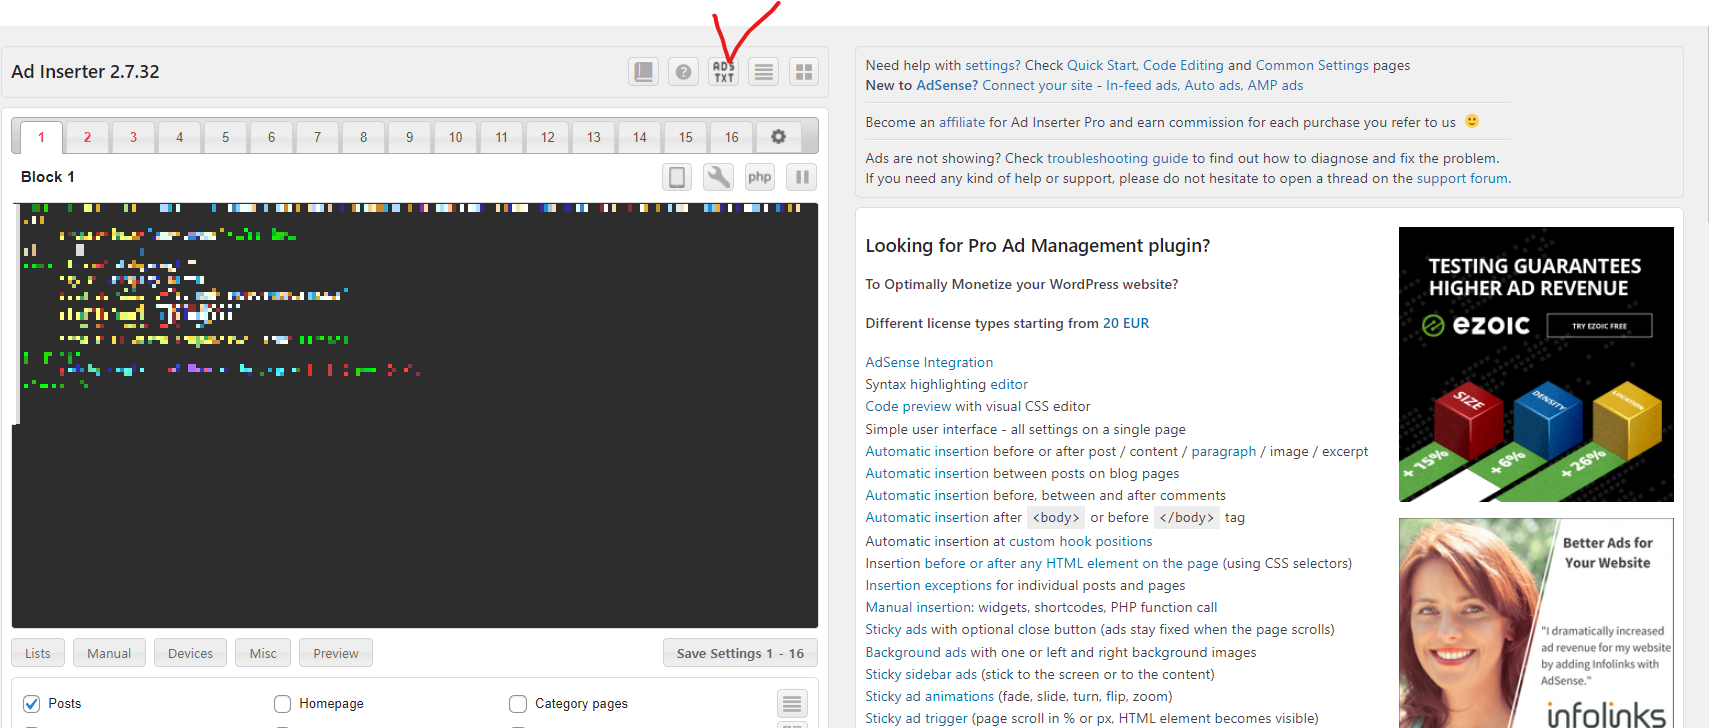Switch to block tab 14
This screenshot has height=728, width=1709.
(639, 137)
